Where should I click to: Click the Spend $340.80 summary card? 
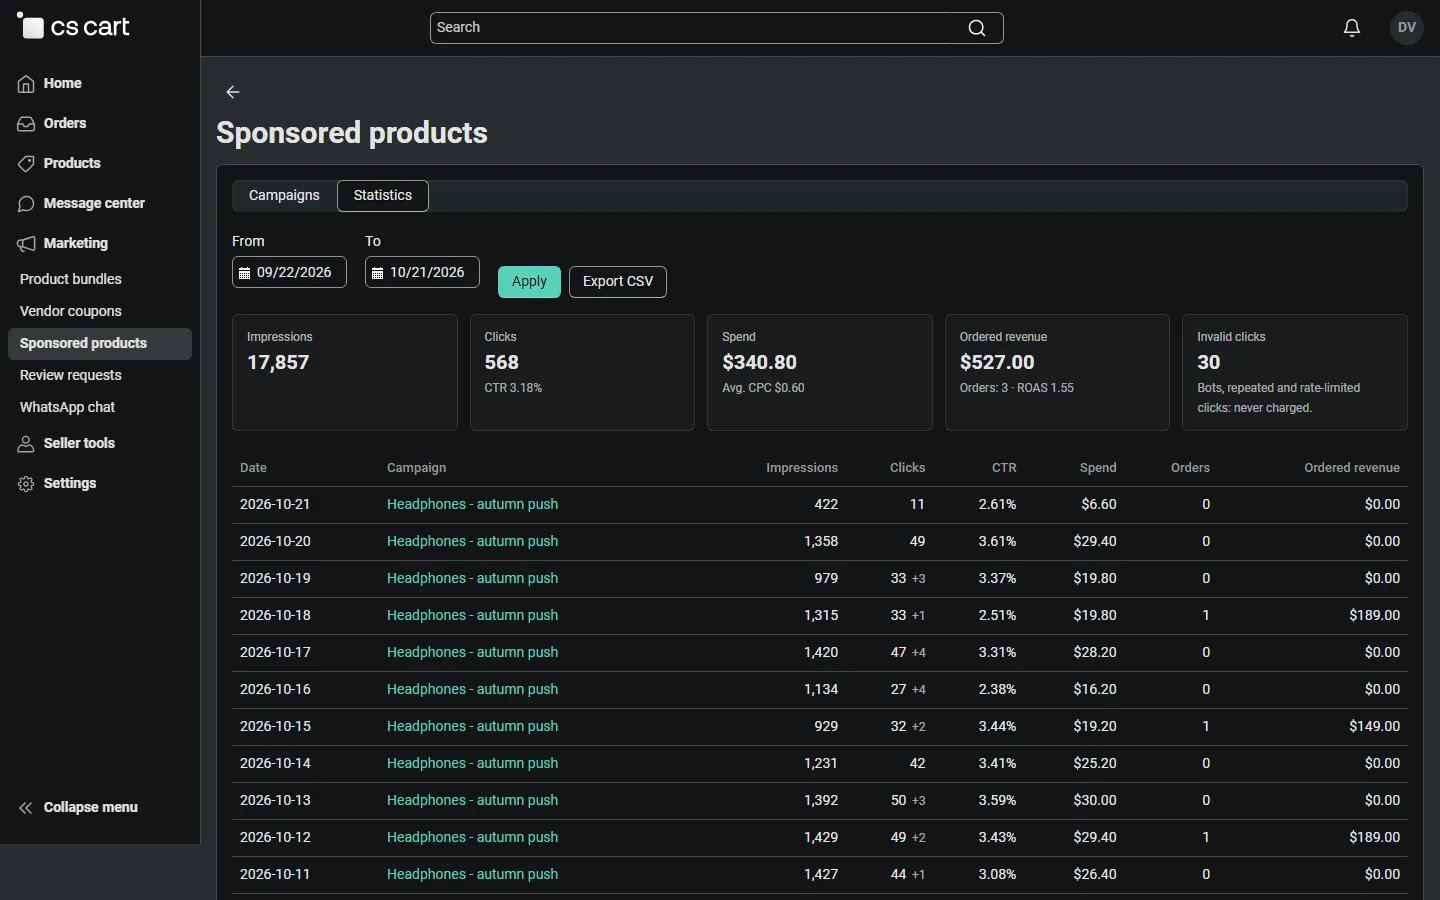(x=820, y=373)
